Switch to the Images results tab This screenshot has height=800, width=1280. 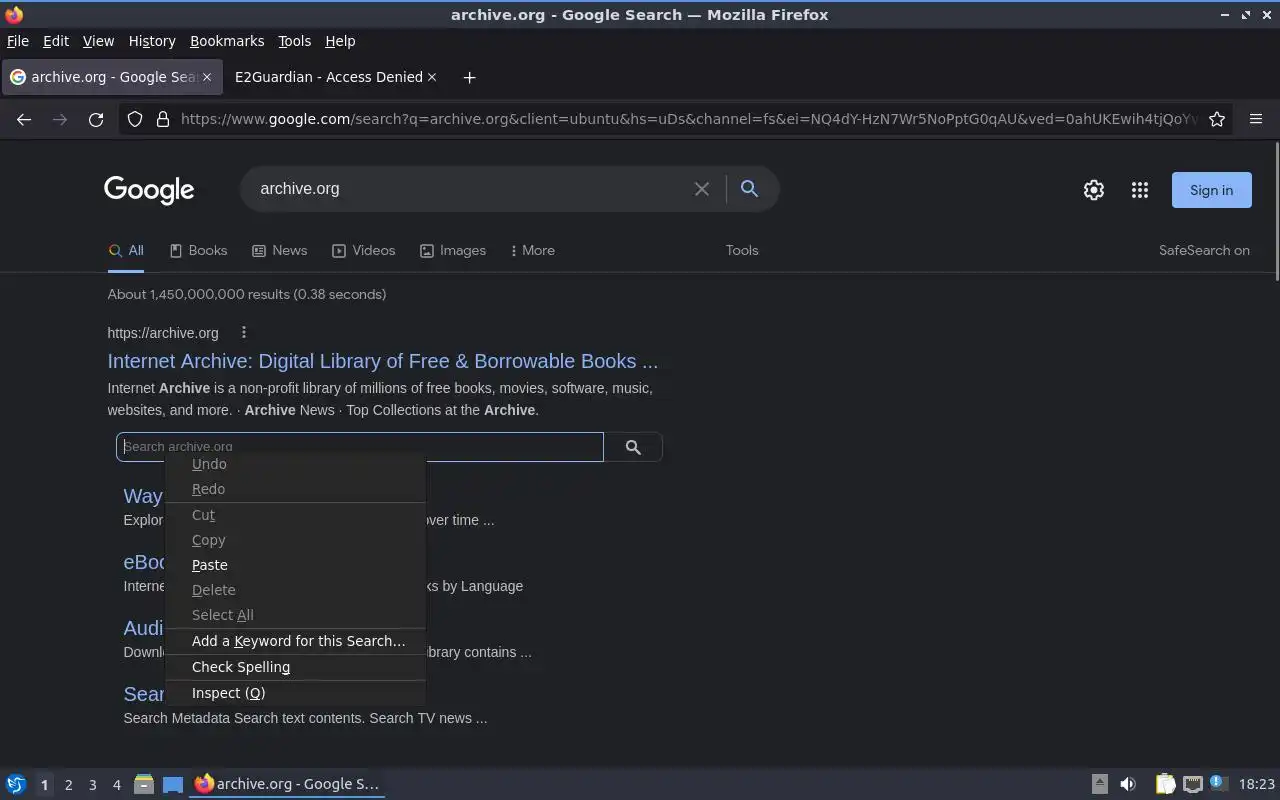point(452,250)
